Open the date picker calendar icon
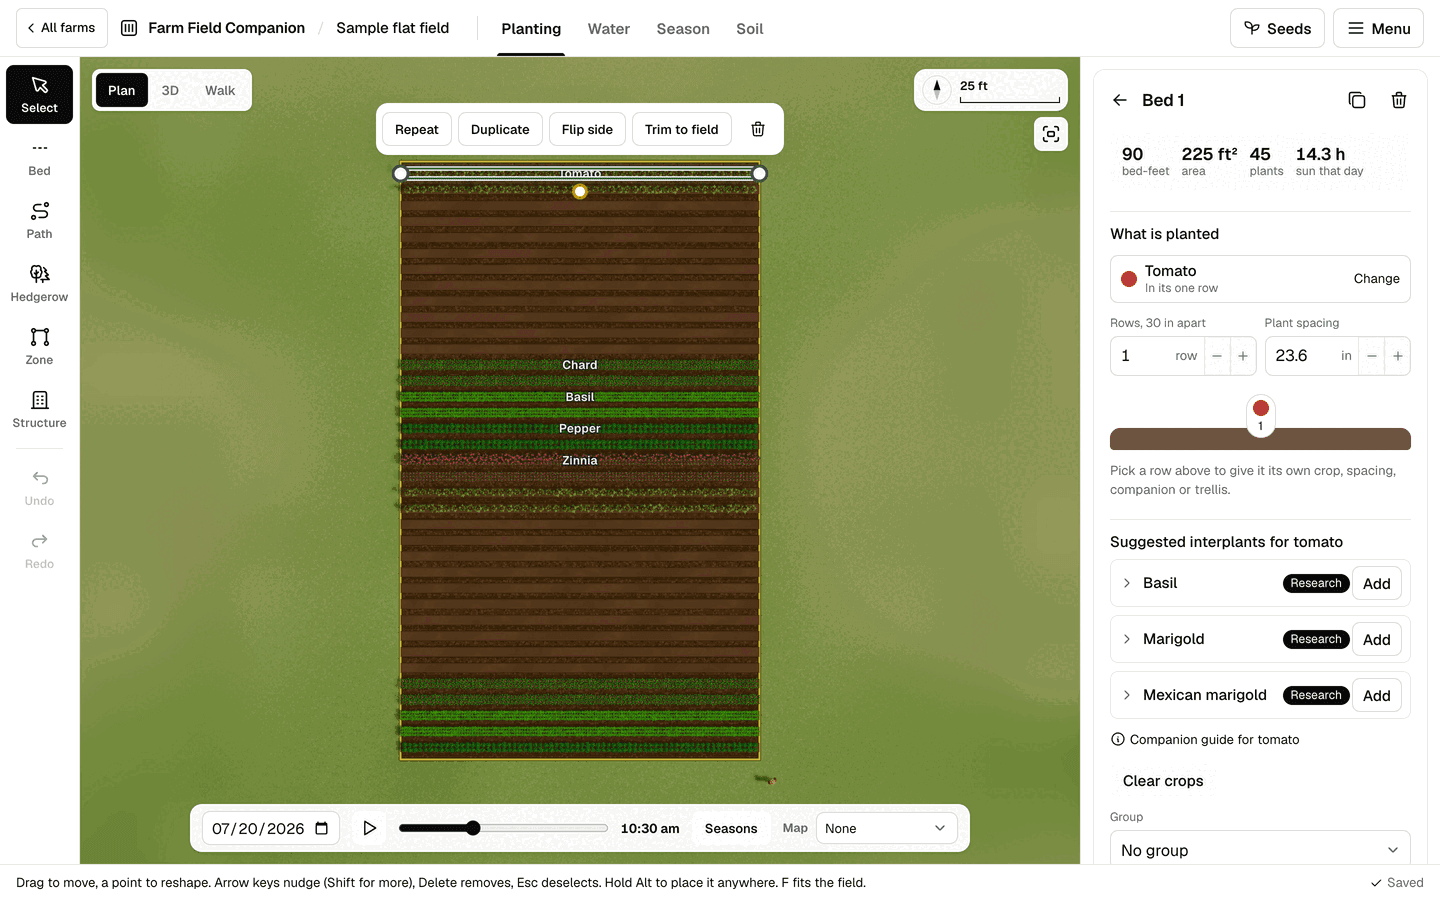 pyautogui.click(x=322, y=828)
